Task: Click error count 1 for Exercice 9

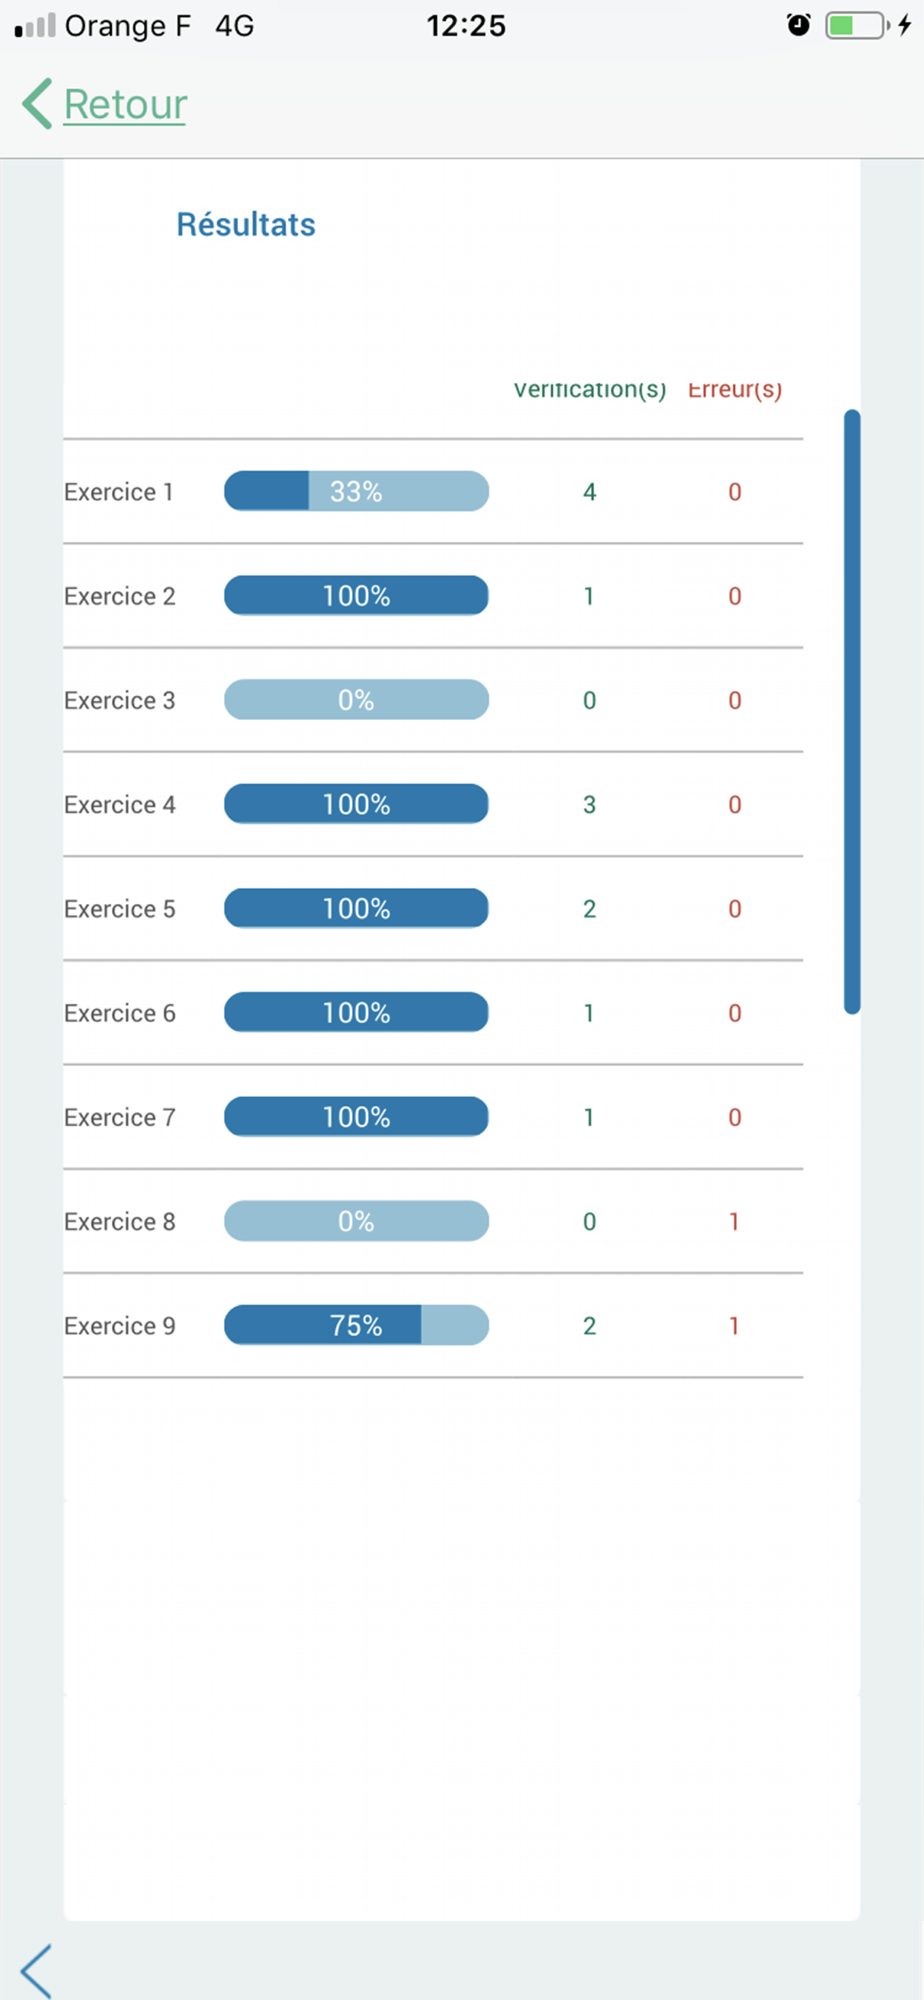Action: click(x=734, y=1326)
